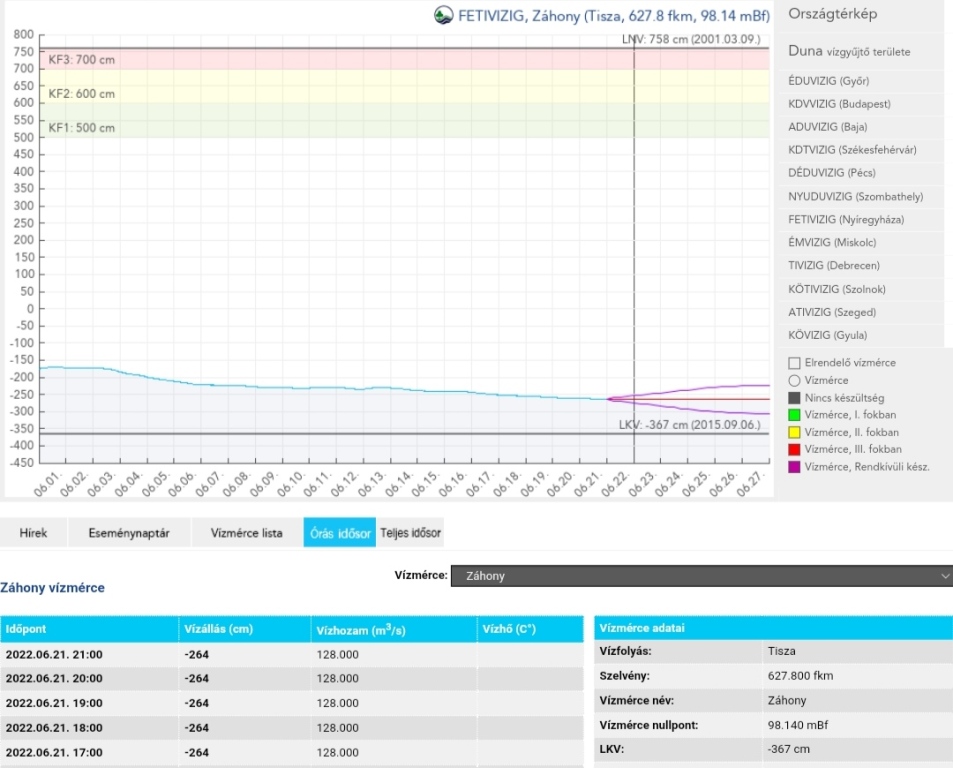Click the FETIVIZIG logo icon in chart title
Viewport: 953px width, 768px height.
(x=444, y=15)
